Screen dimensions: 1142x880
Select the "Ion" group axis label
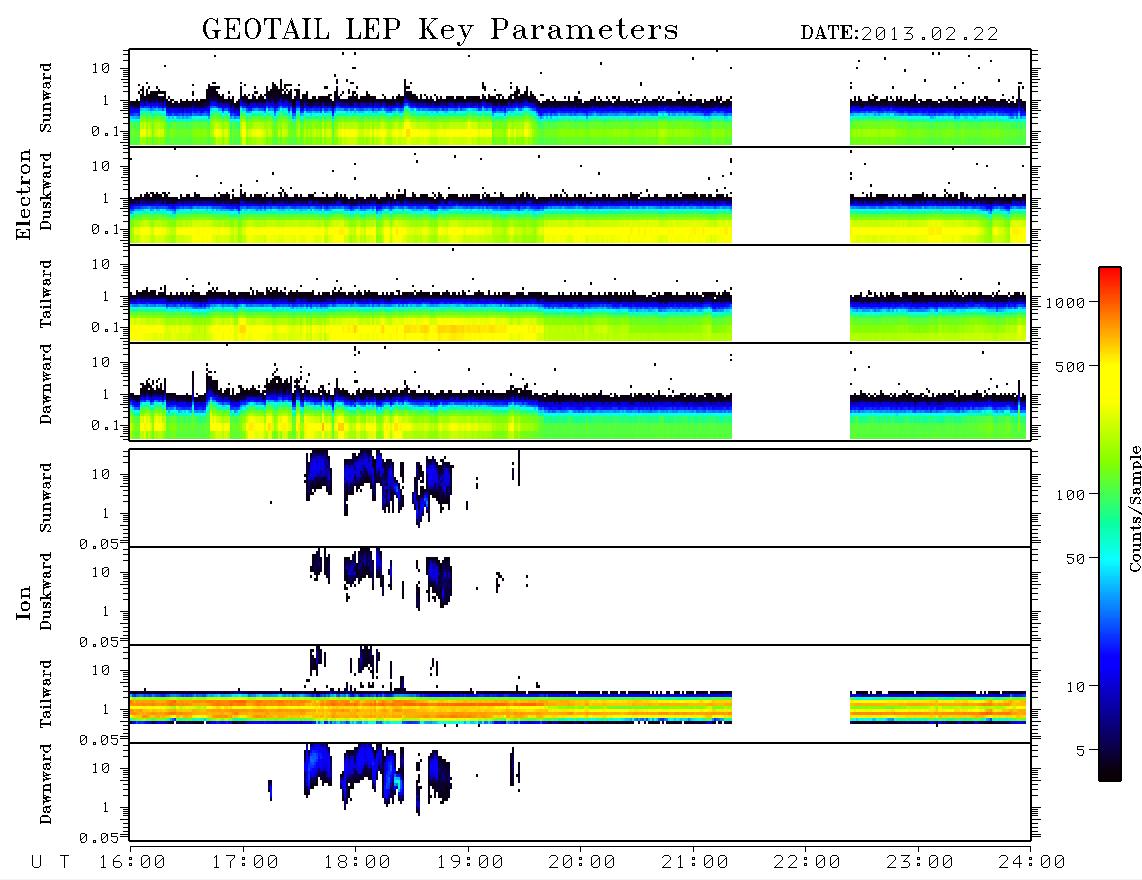[24, 602]
